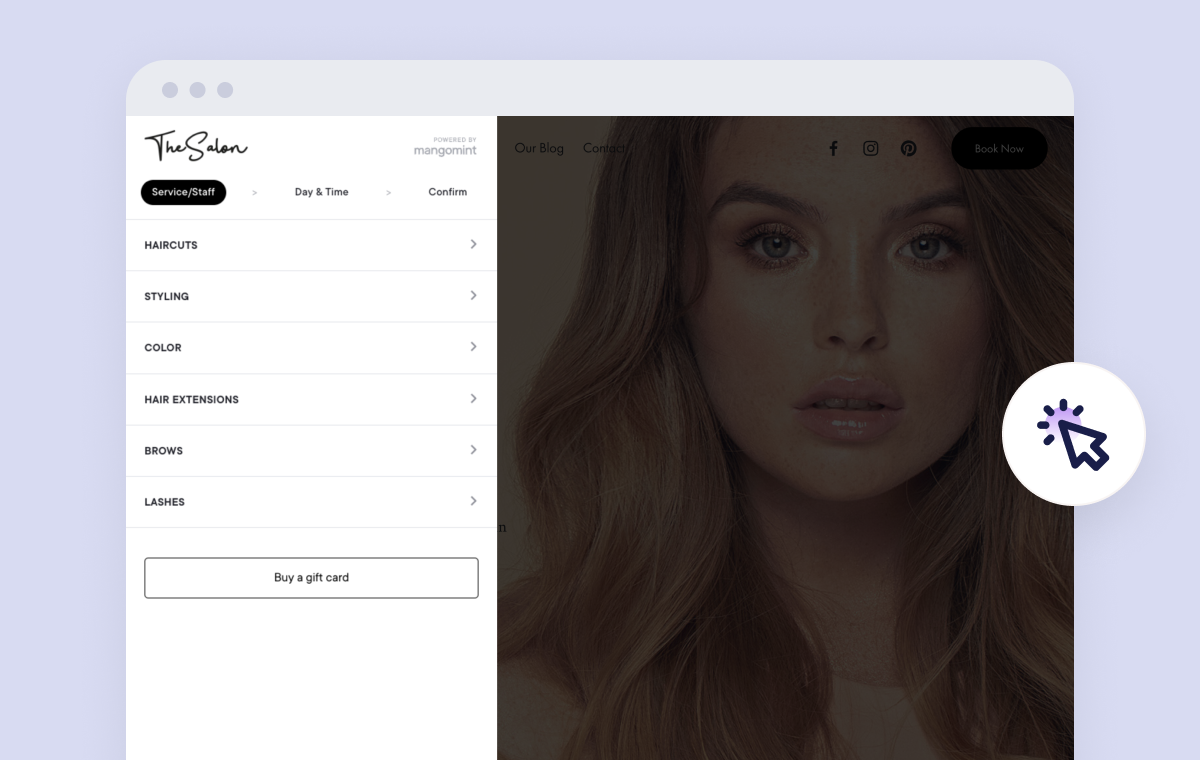Select the STYLING category label
The height and width of the screenshot is (760, 1200).
167,297
